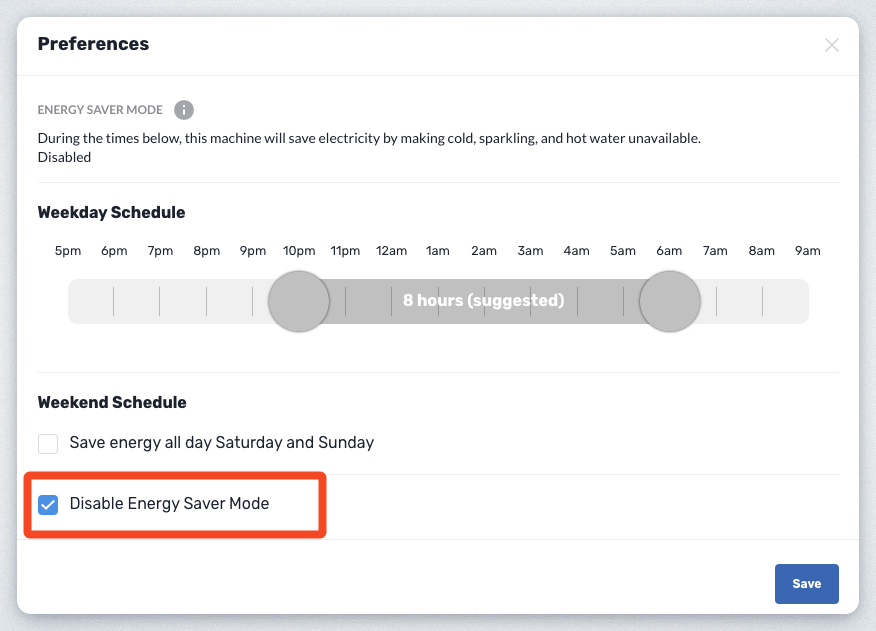Click the "8 hours (suggested)" slider range
876x631 pixels.
click(x=484, y=301)
